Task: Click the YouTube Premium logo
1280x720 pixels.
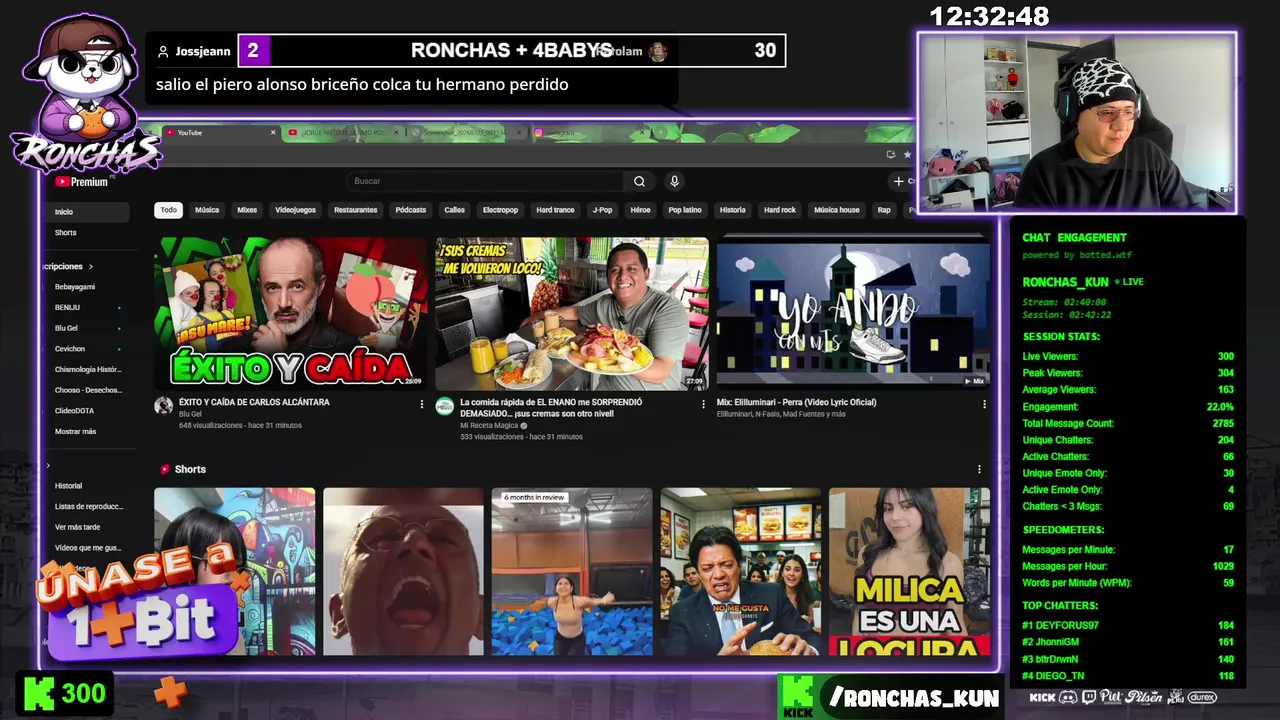Action: [x=82, y=182]
